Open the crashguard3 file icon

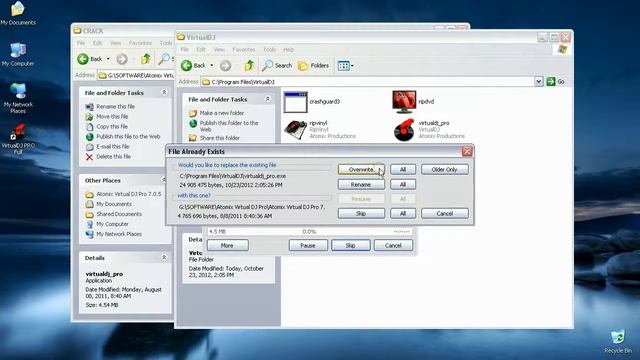296,102
